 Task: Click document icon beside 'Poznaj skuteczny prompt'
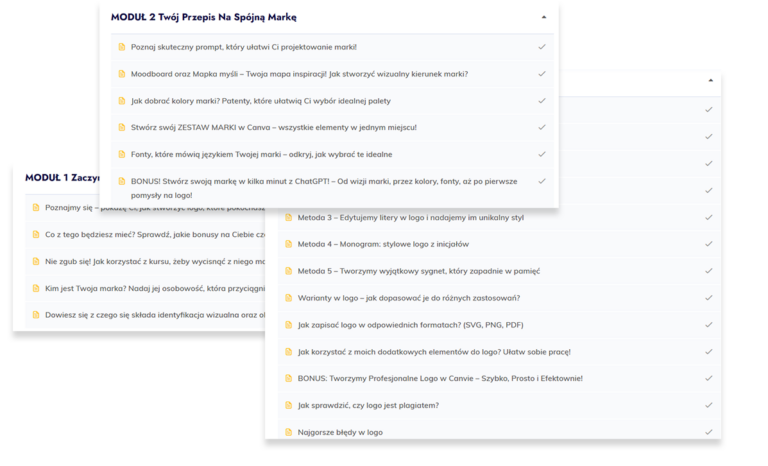(122, 47)
